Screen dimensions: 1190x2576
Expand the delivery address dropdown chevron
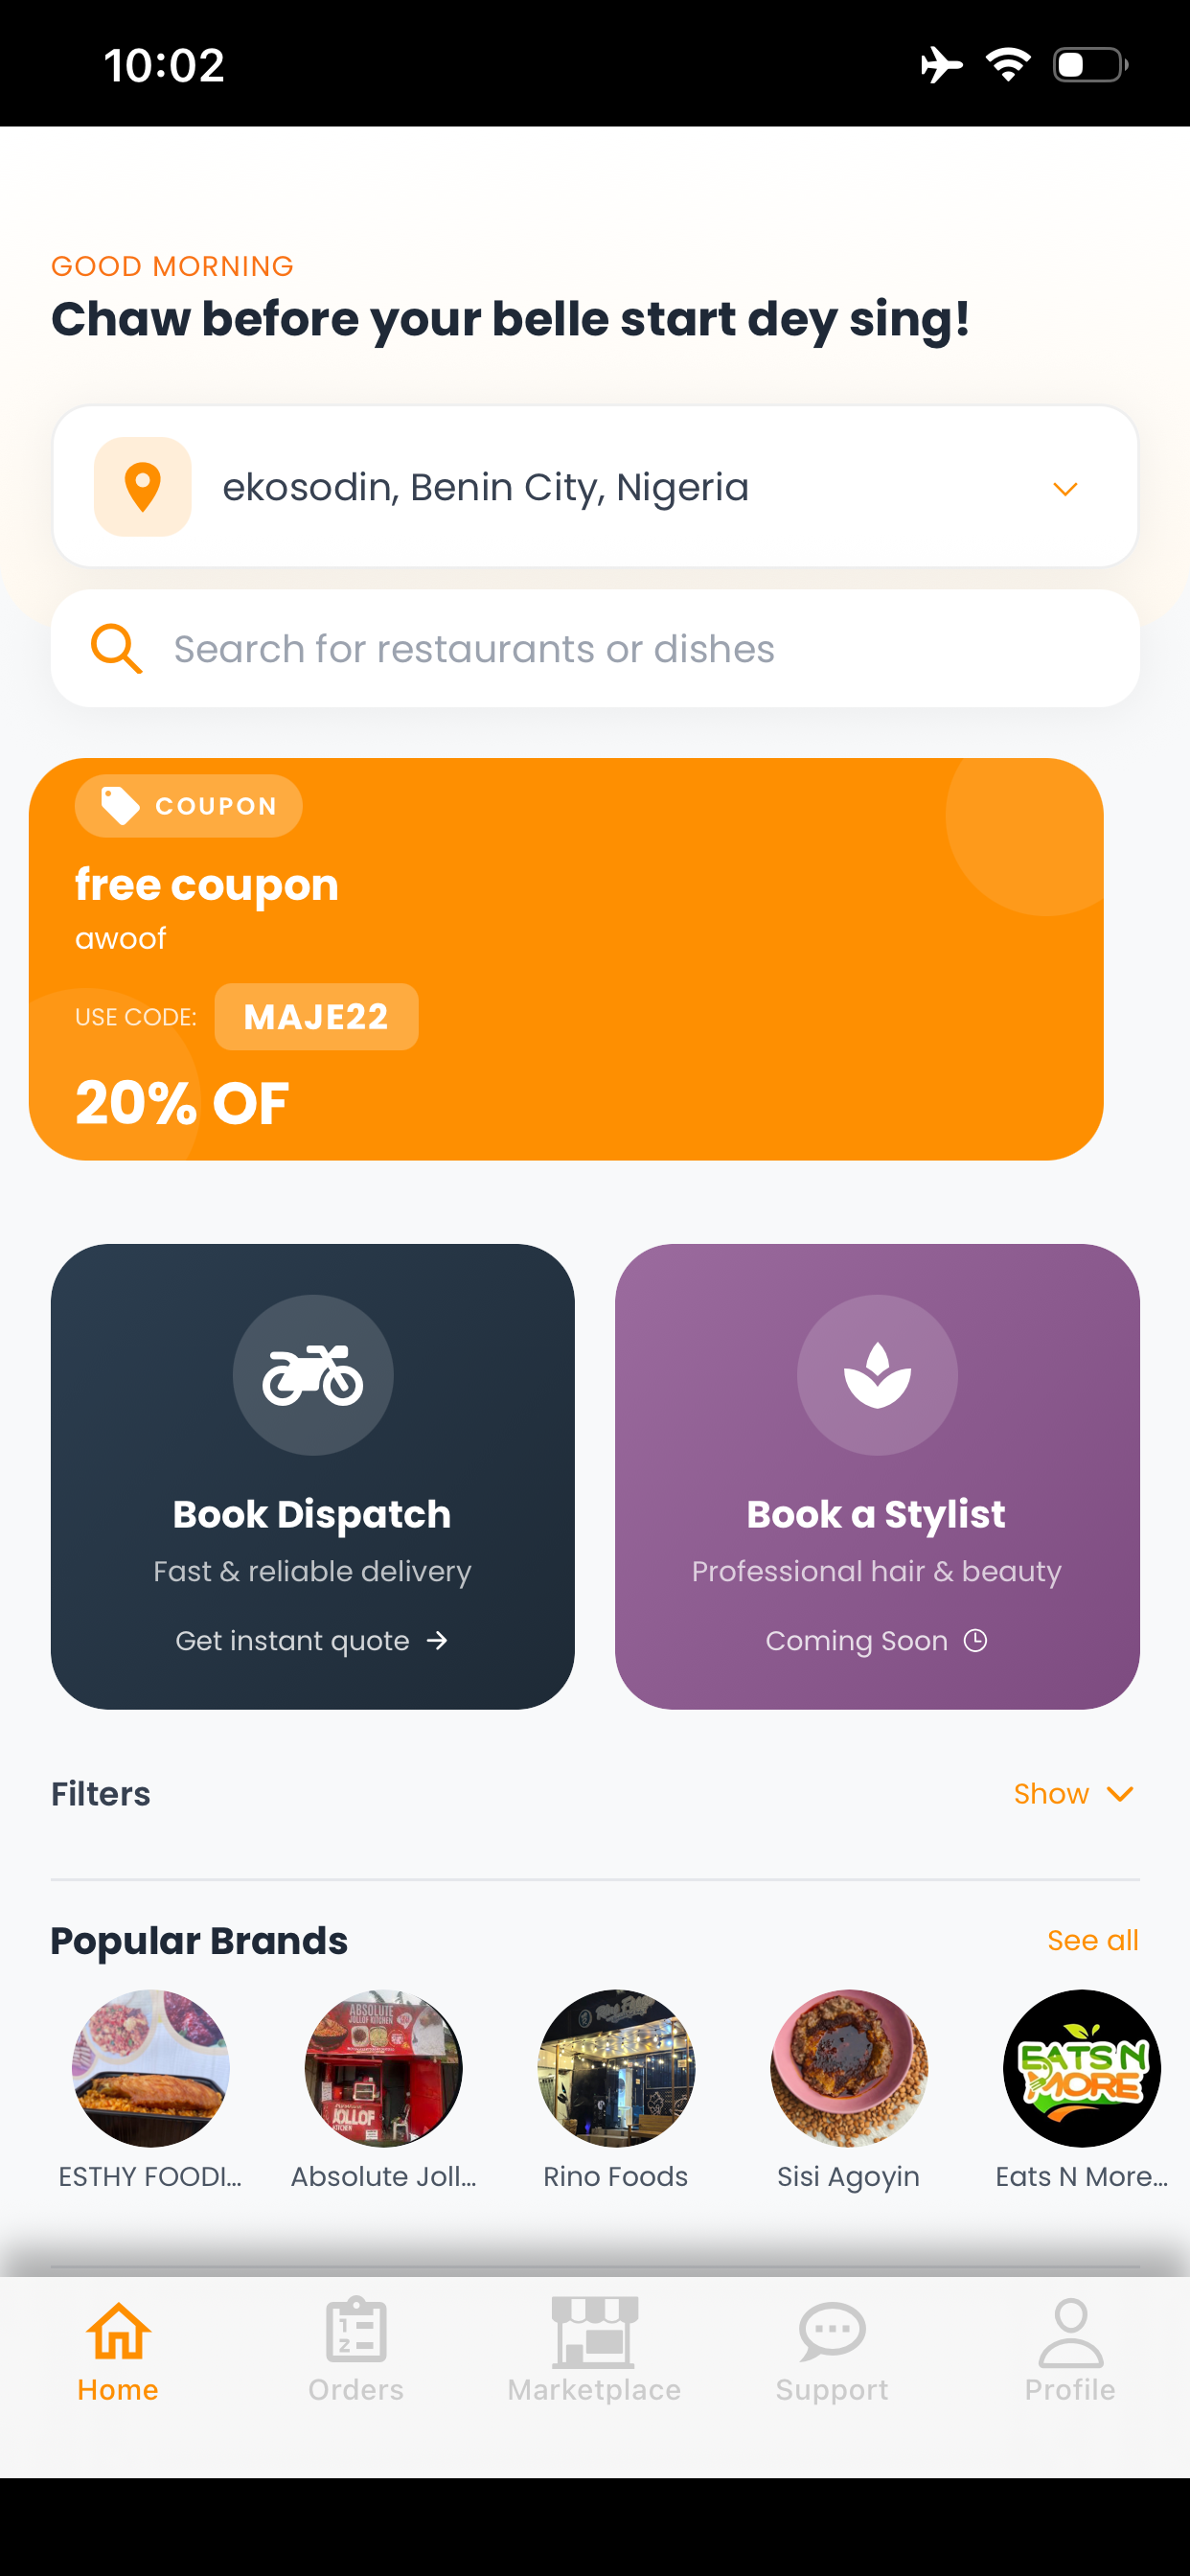click(1065, 488)
